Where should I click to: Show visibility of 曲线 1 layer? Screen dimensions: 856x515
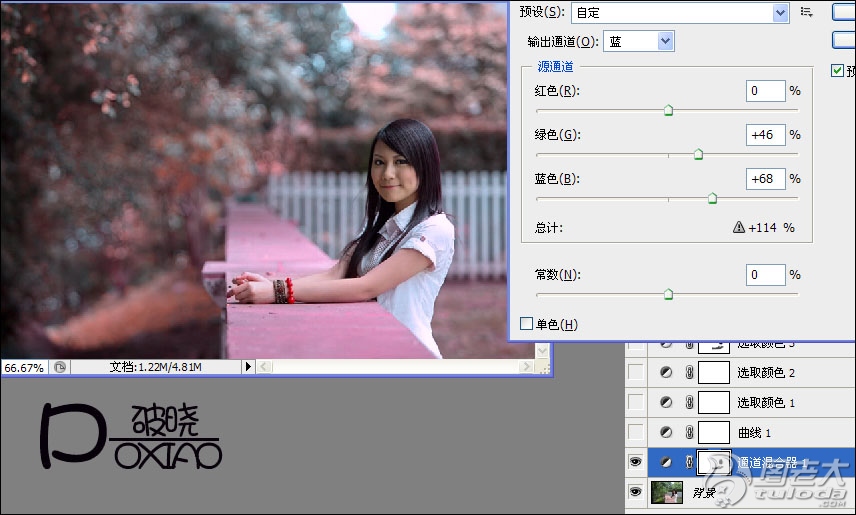pos(636,433)
